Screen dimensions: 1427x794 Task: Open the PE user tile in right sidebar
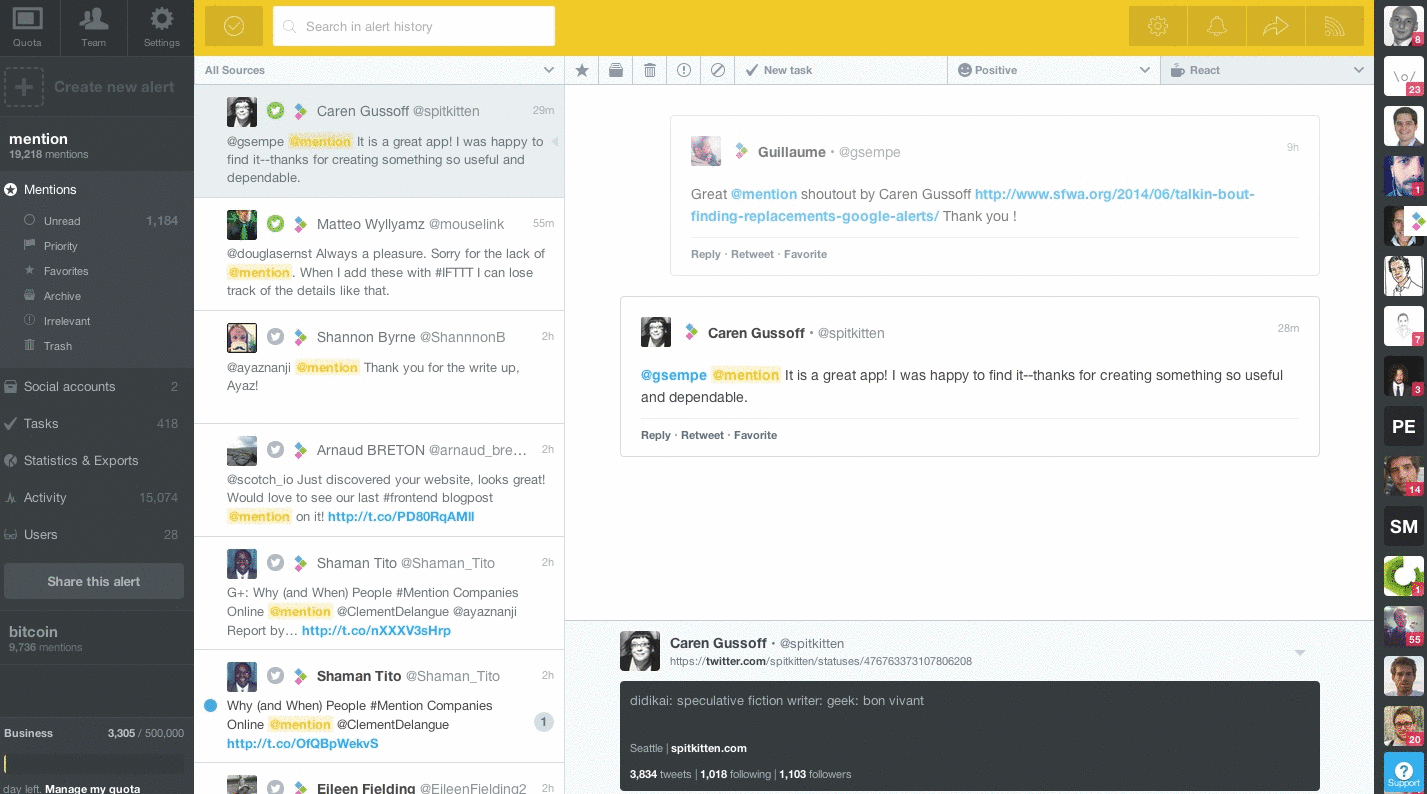1403,426
